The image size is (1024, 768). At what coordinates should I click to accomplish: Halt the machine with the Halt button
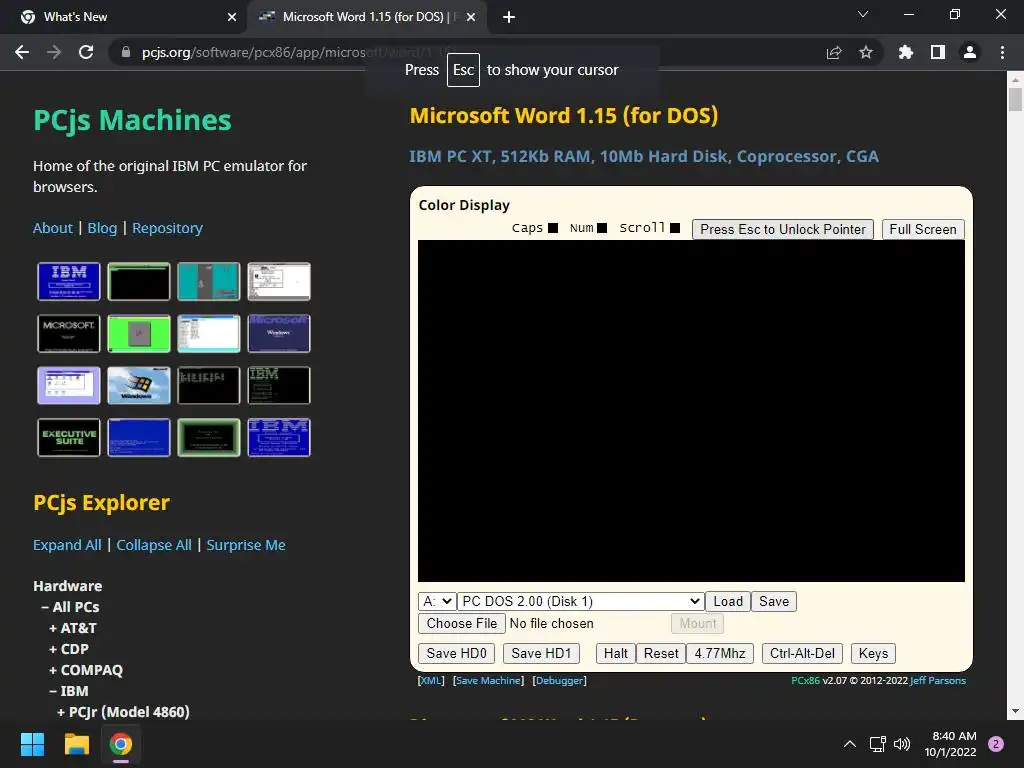(x=615, y=654)
